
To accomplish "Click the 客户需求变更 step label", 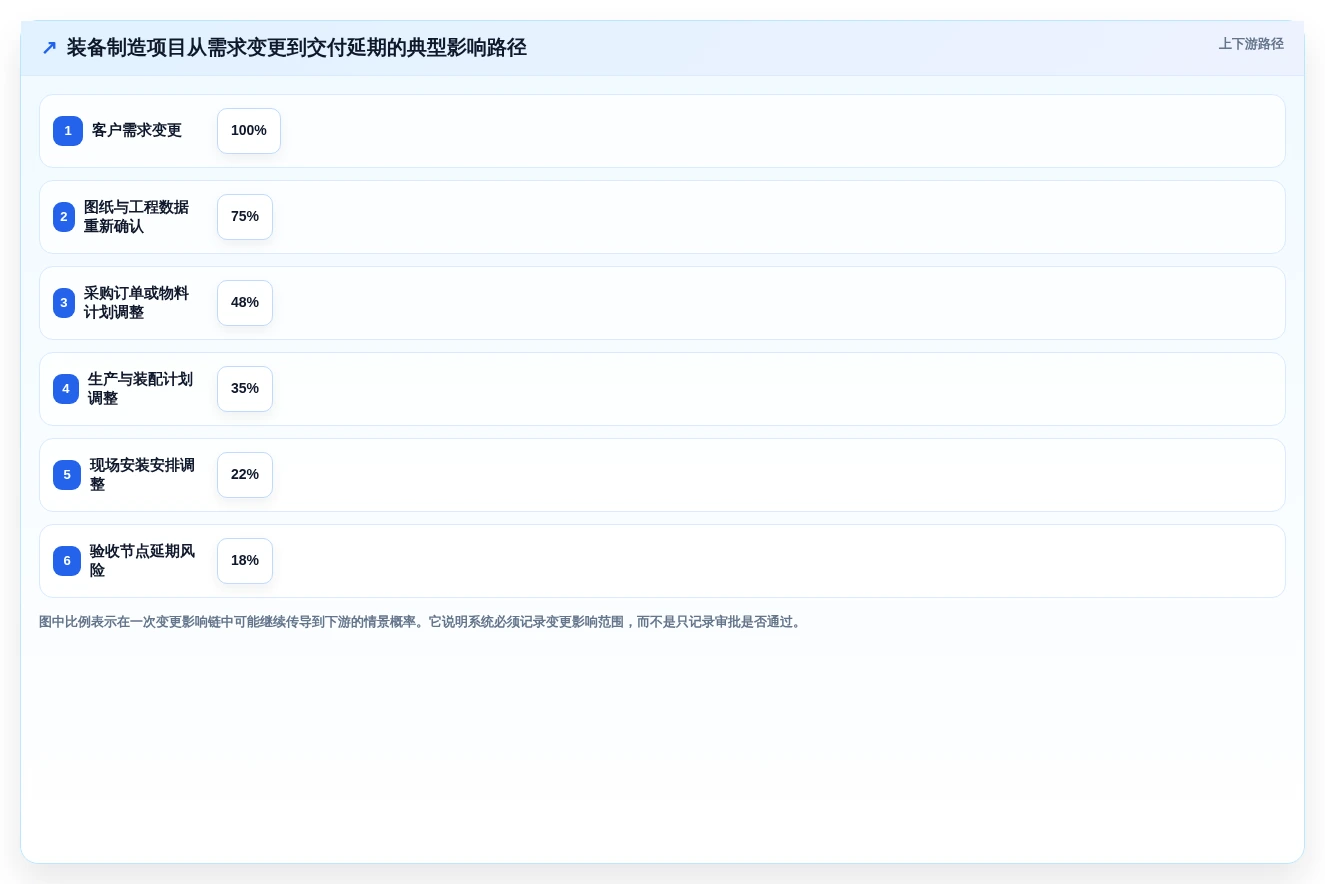I will (137, 131).
